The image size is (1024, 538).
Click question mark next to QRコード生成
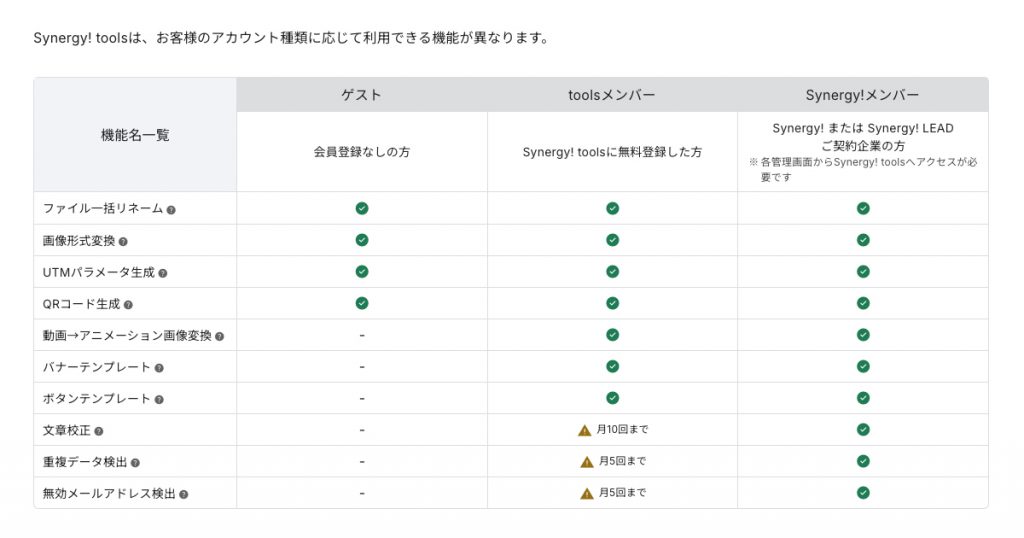pos(128,305)
